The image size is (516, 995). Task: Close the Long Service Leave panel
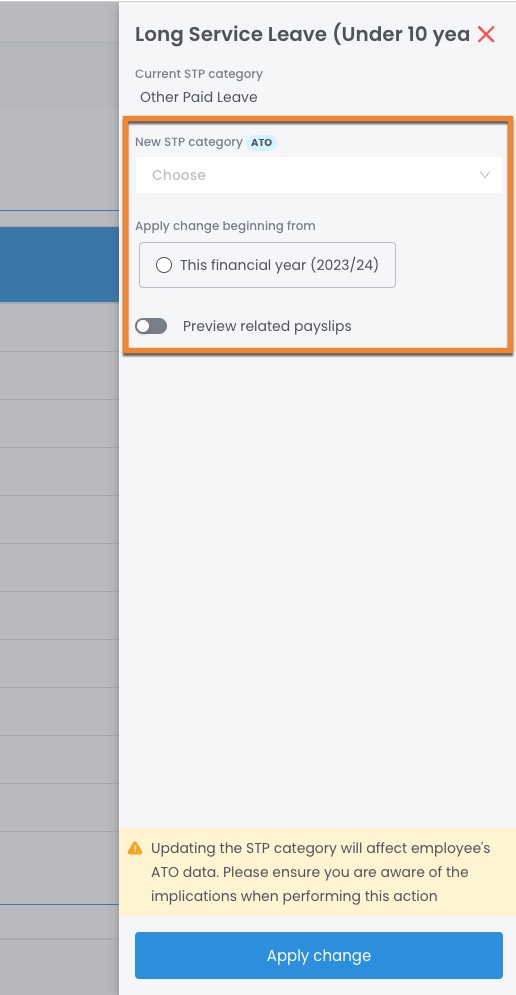click(486, 34)
